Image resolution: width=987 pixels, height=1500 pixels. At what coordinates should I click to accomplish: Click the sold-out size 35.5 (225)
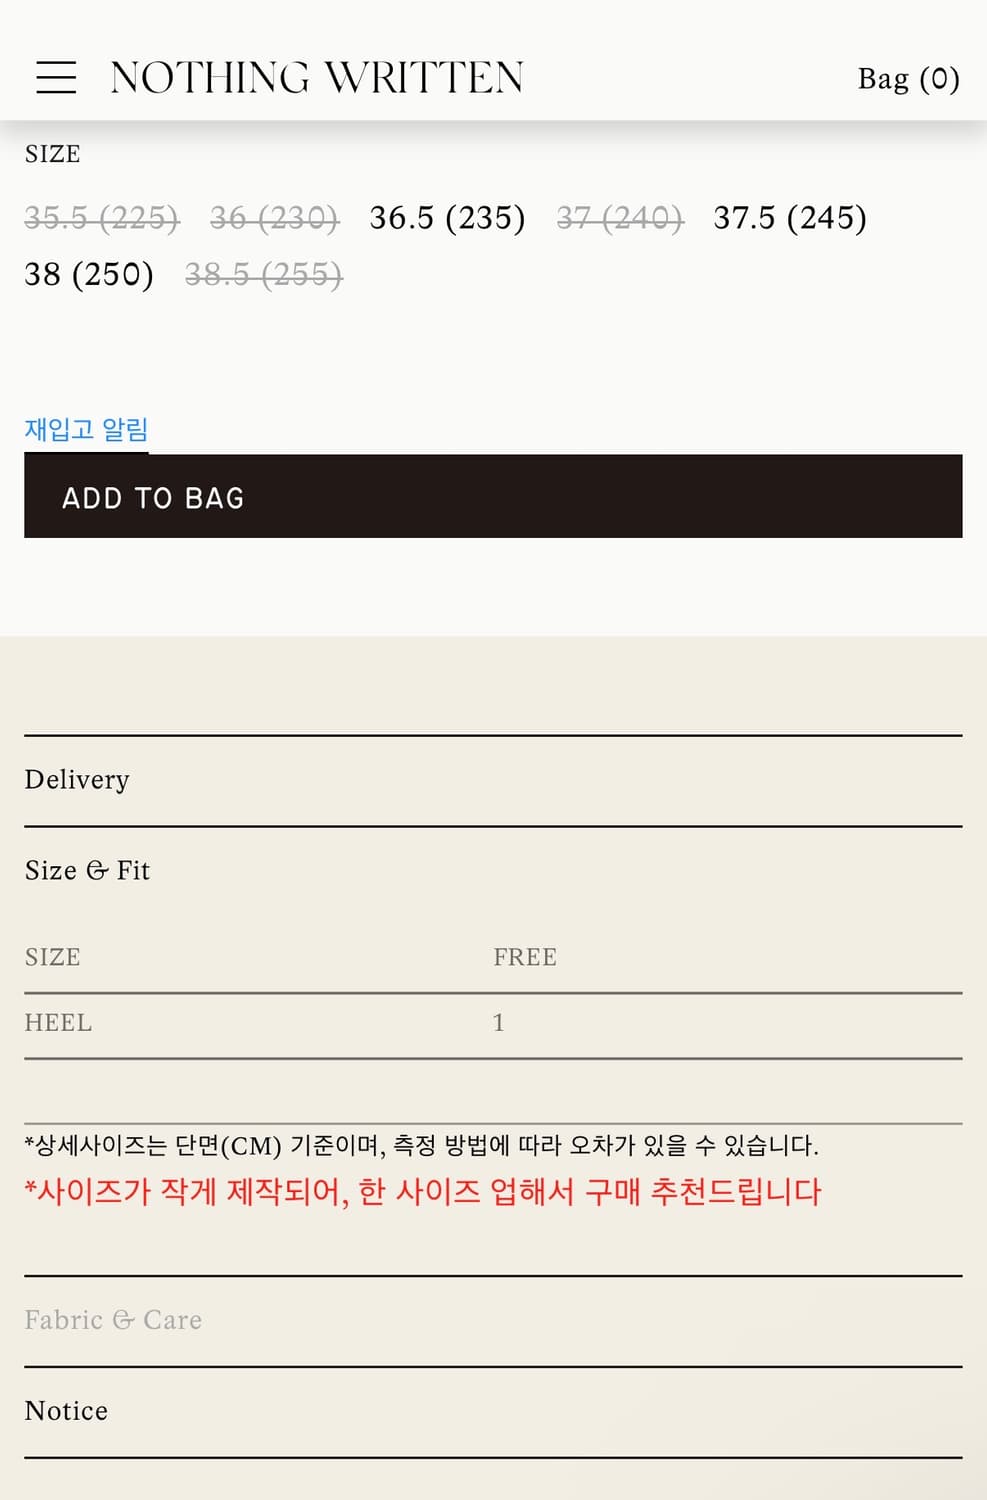click(102, 218)
